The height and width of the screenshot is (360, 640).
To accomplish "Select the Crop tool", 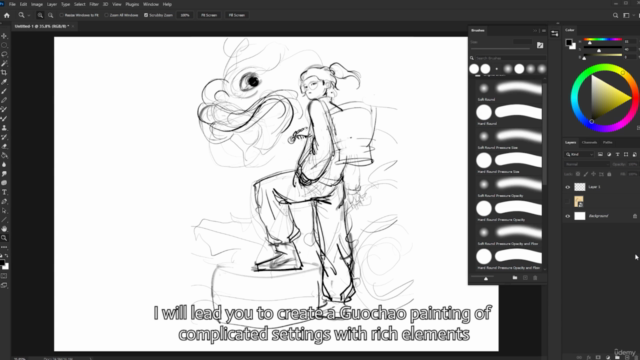I will point(4,72).
